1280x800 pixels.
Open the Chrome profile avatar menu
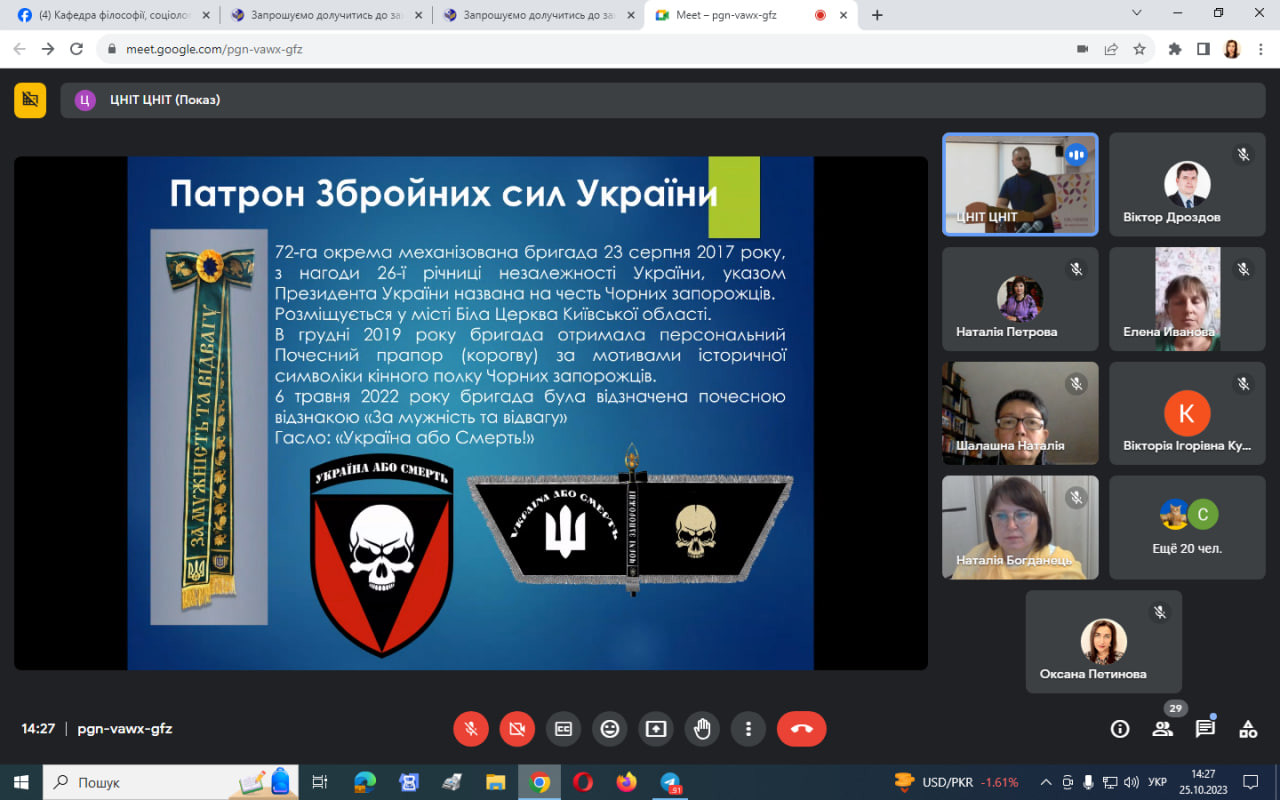tap(1232, 49)
